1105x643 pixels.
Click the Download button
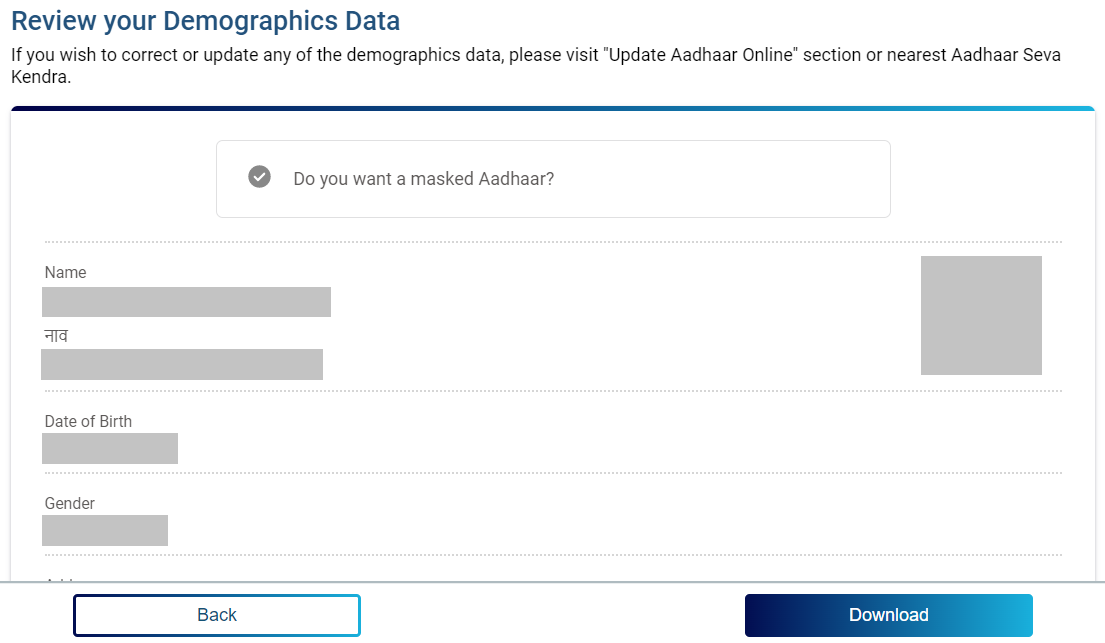888,615
